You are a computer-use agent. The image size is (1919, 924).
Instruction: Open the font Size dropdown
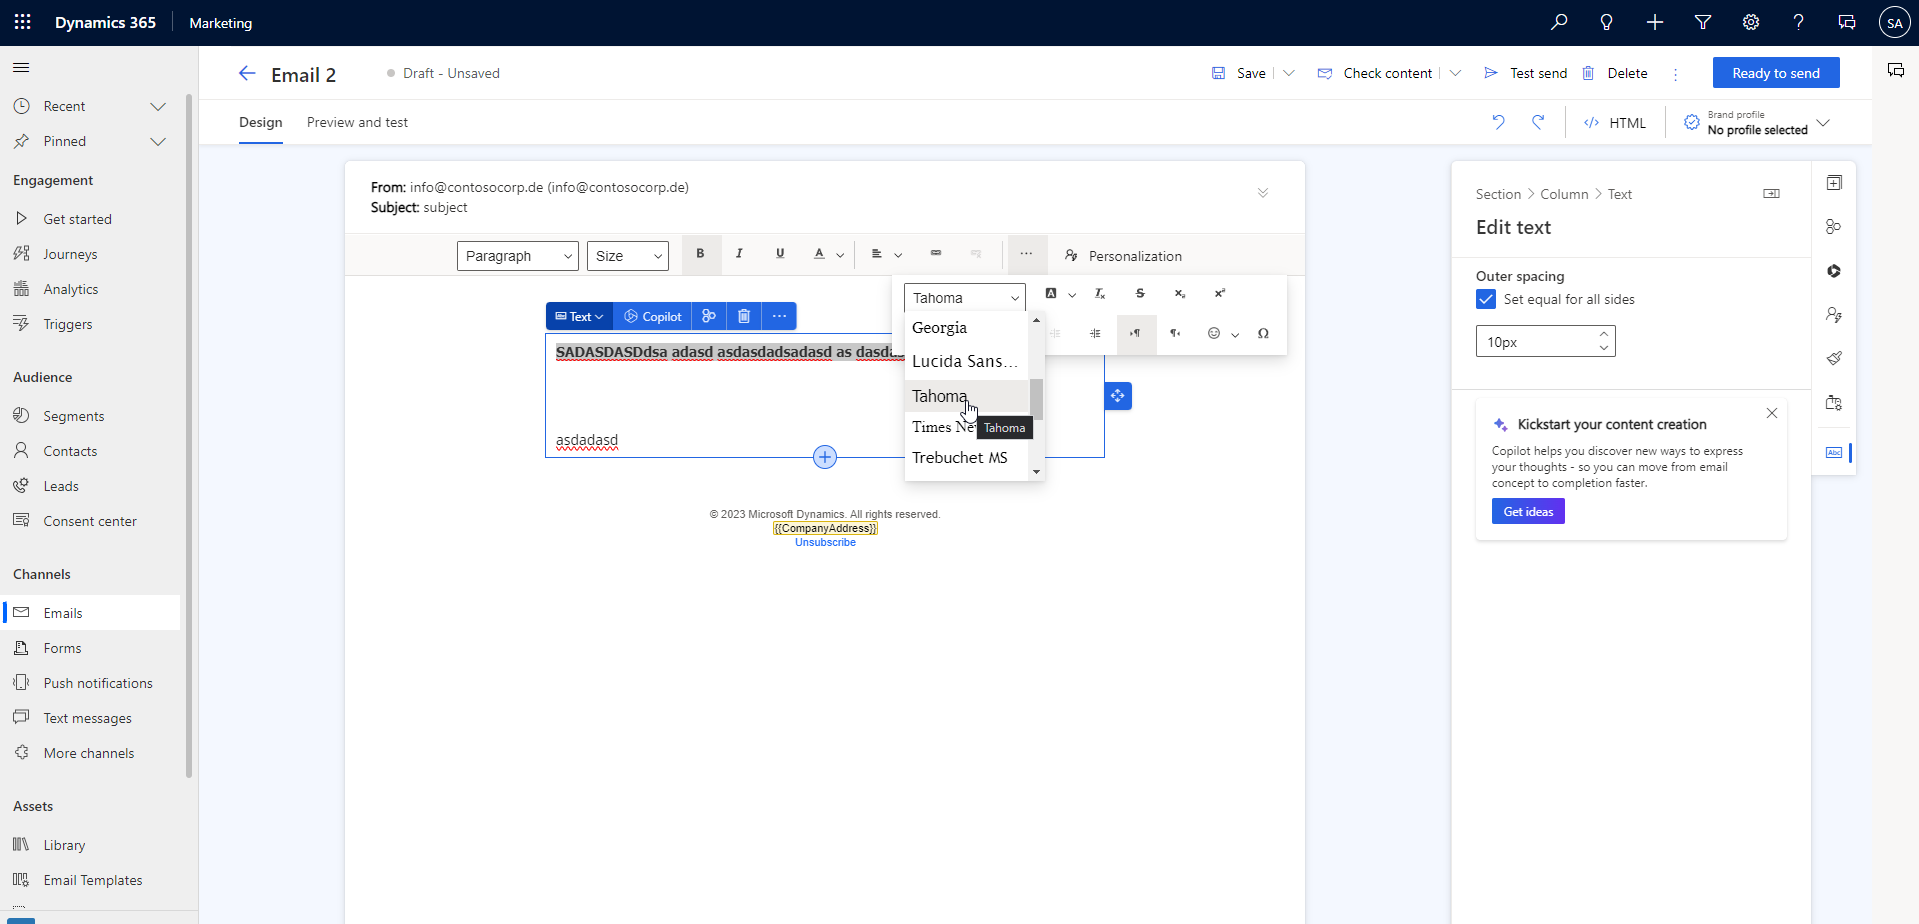(x=628, y=256)
